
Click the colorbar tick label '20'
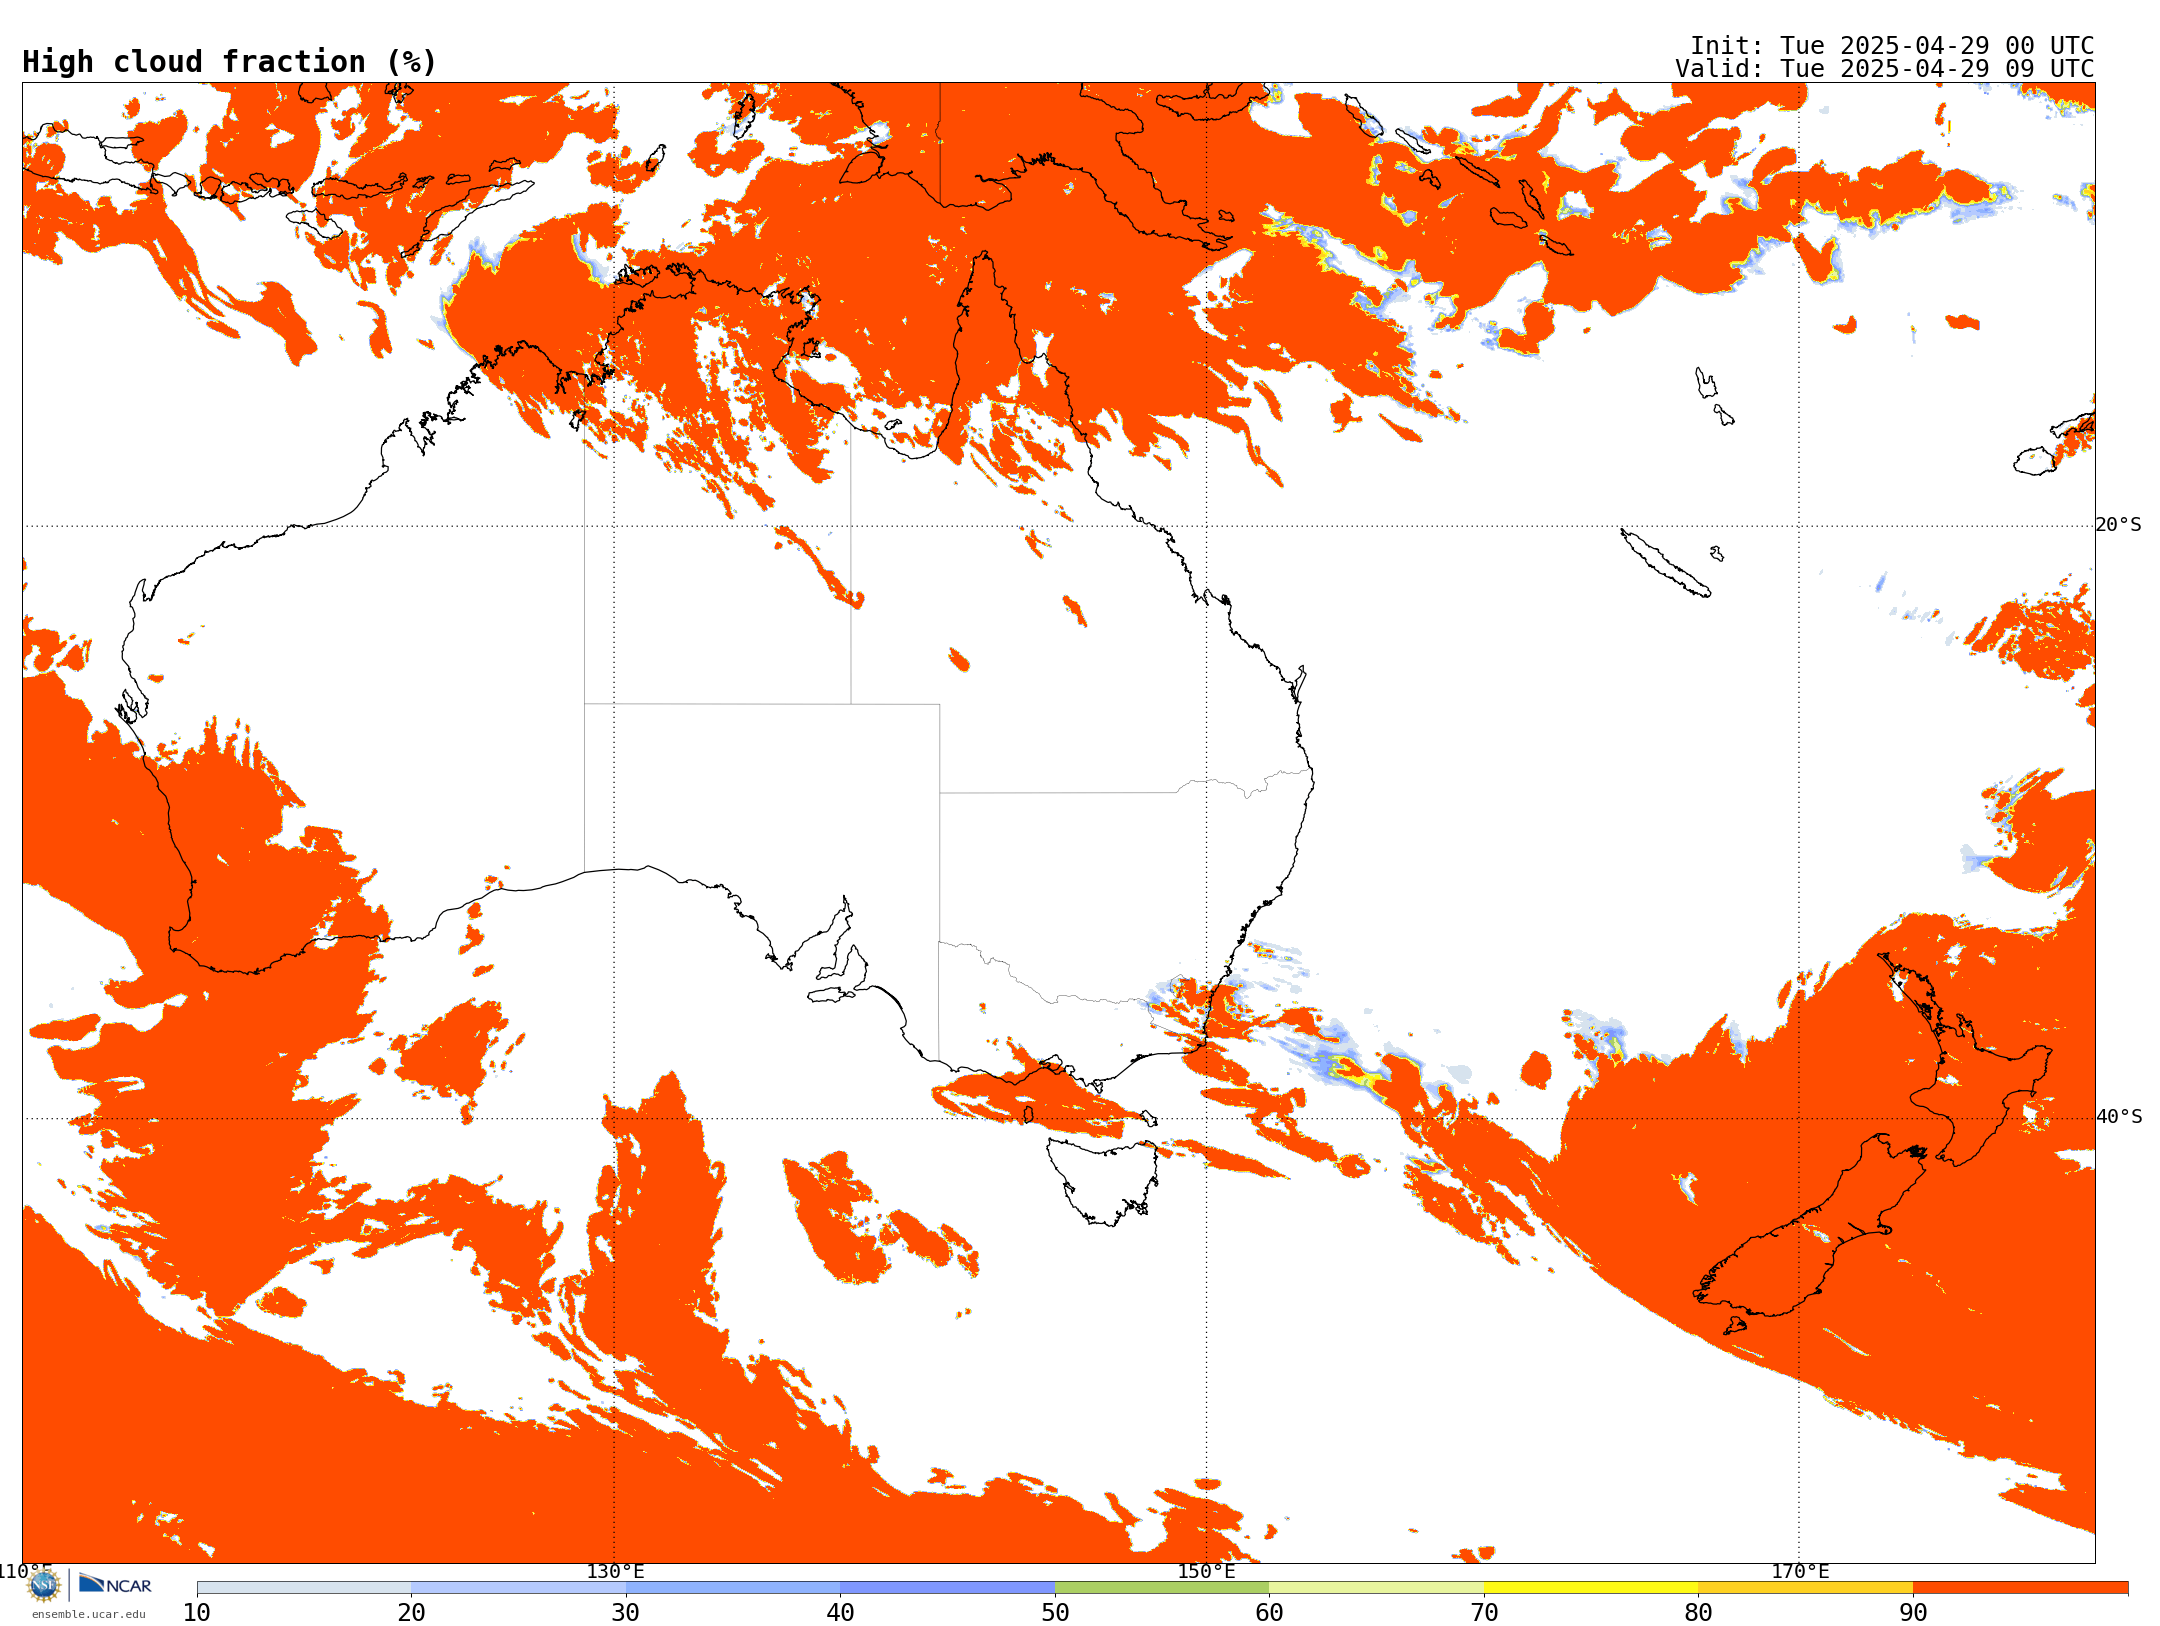pos(411,1613)
